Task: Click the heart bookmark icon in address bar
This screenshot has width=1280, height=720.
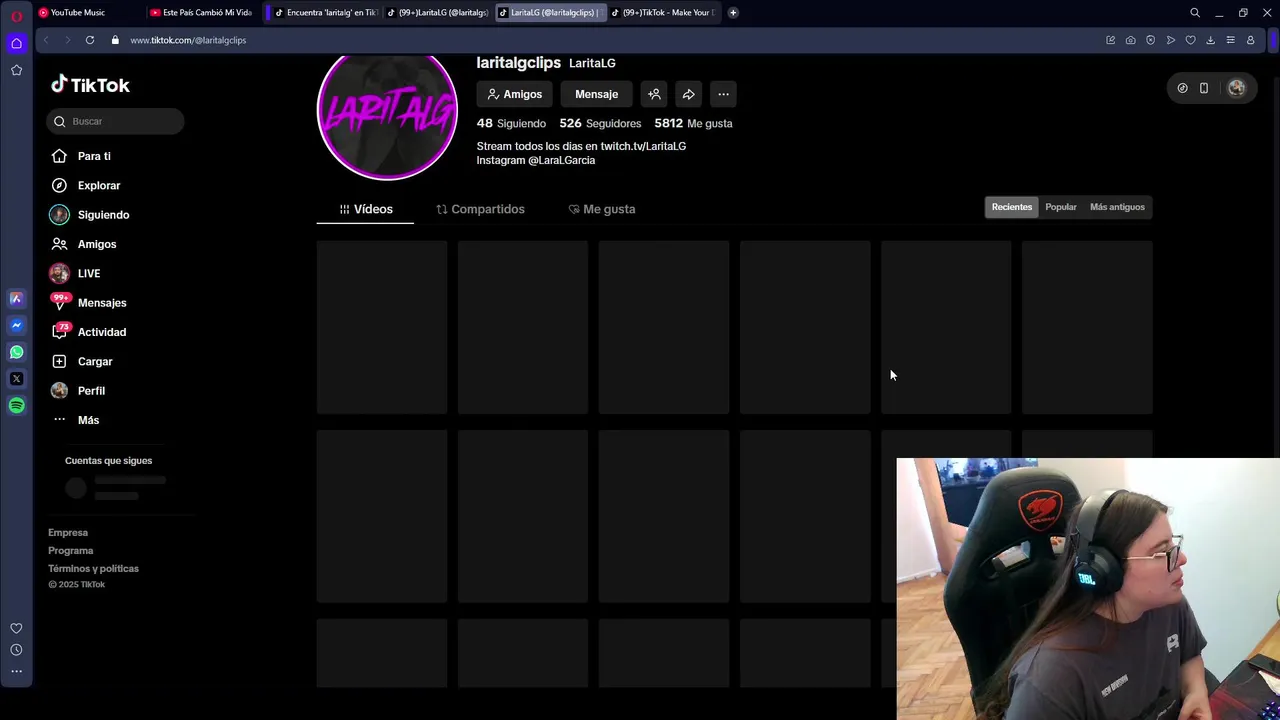Action: pos(1190,40)
